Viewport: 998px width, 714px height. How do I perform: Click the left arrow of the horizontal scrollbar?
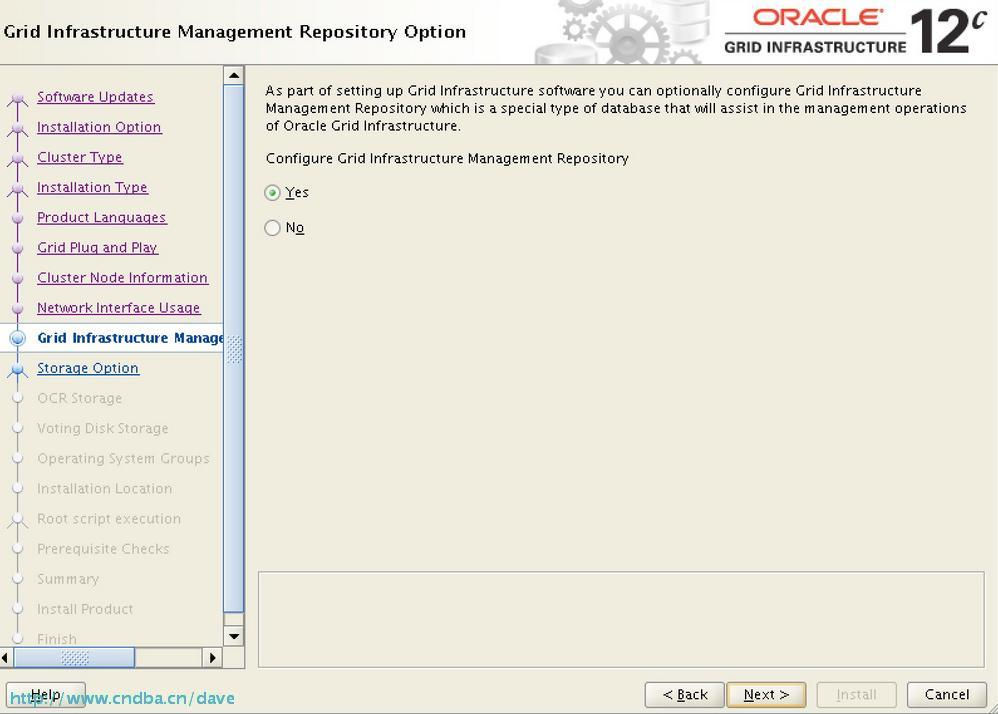point(5,658)
